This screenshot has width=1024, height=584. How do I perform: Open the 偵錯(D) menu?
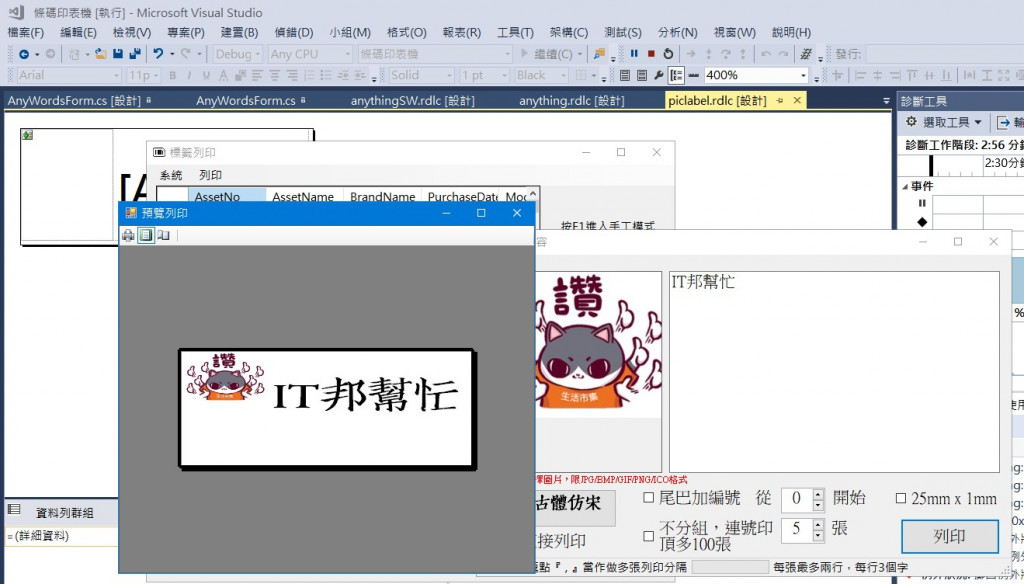(x=293, y=32)
